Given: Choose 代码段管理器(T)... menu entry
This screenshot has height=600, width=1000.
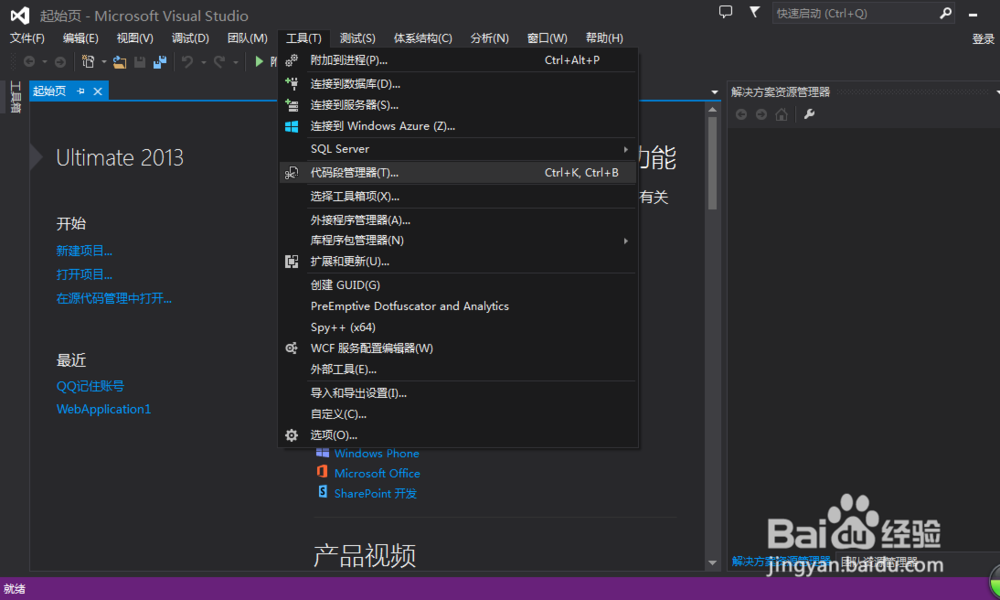Looking at the screenshot, I should tap(458, 173).
